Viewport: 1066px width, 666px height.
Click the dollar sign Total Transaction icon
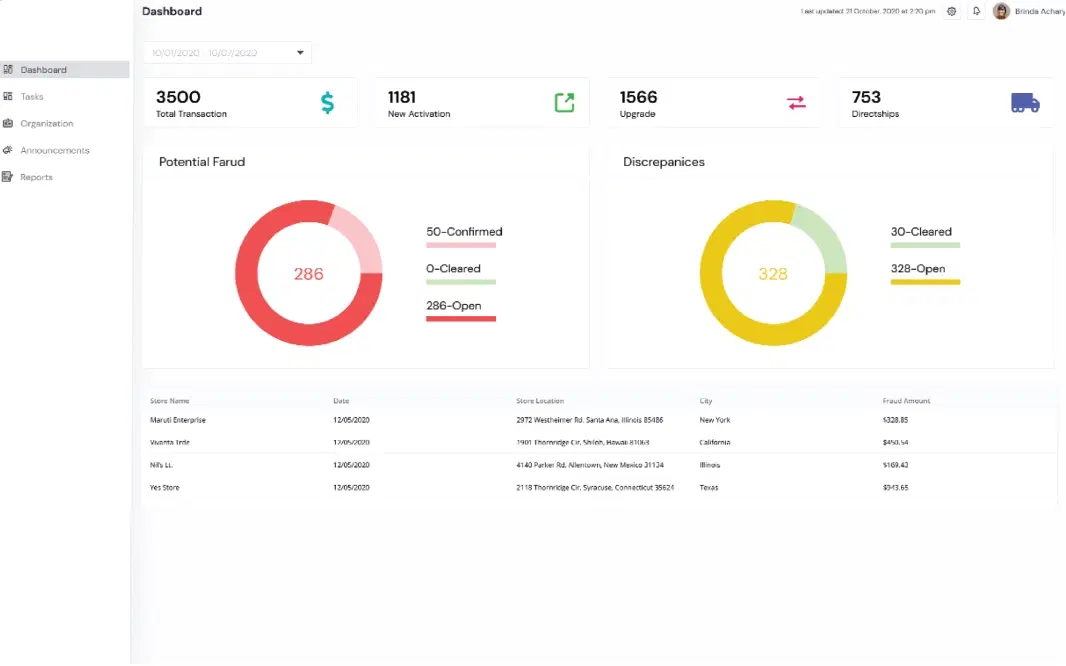pyautogui.click(x=327, y=103)
